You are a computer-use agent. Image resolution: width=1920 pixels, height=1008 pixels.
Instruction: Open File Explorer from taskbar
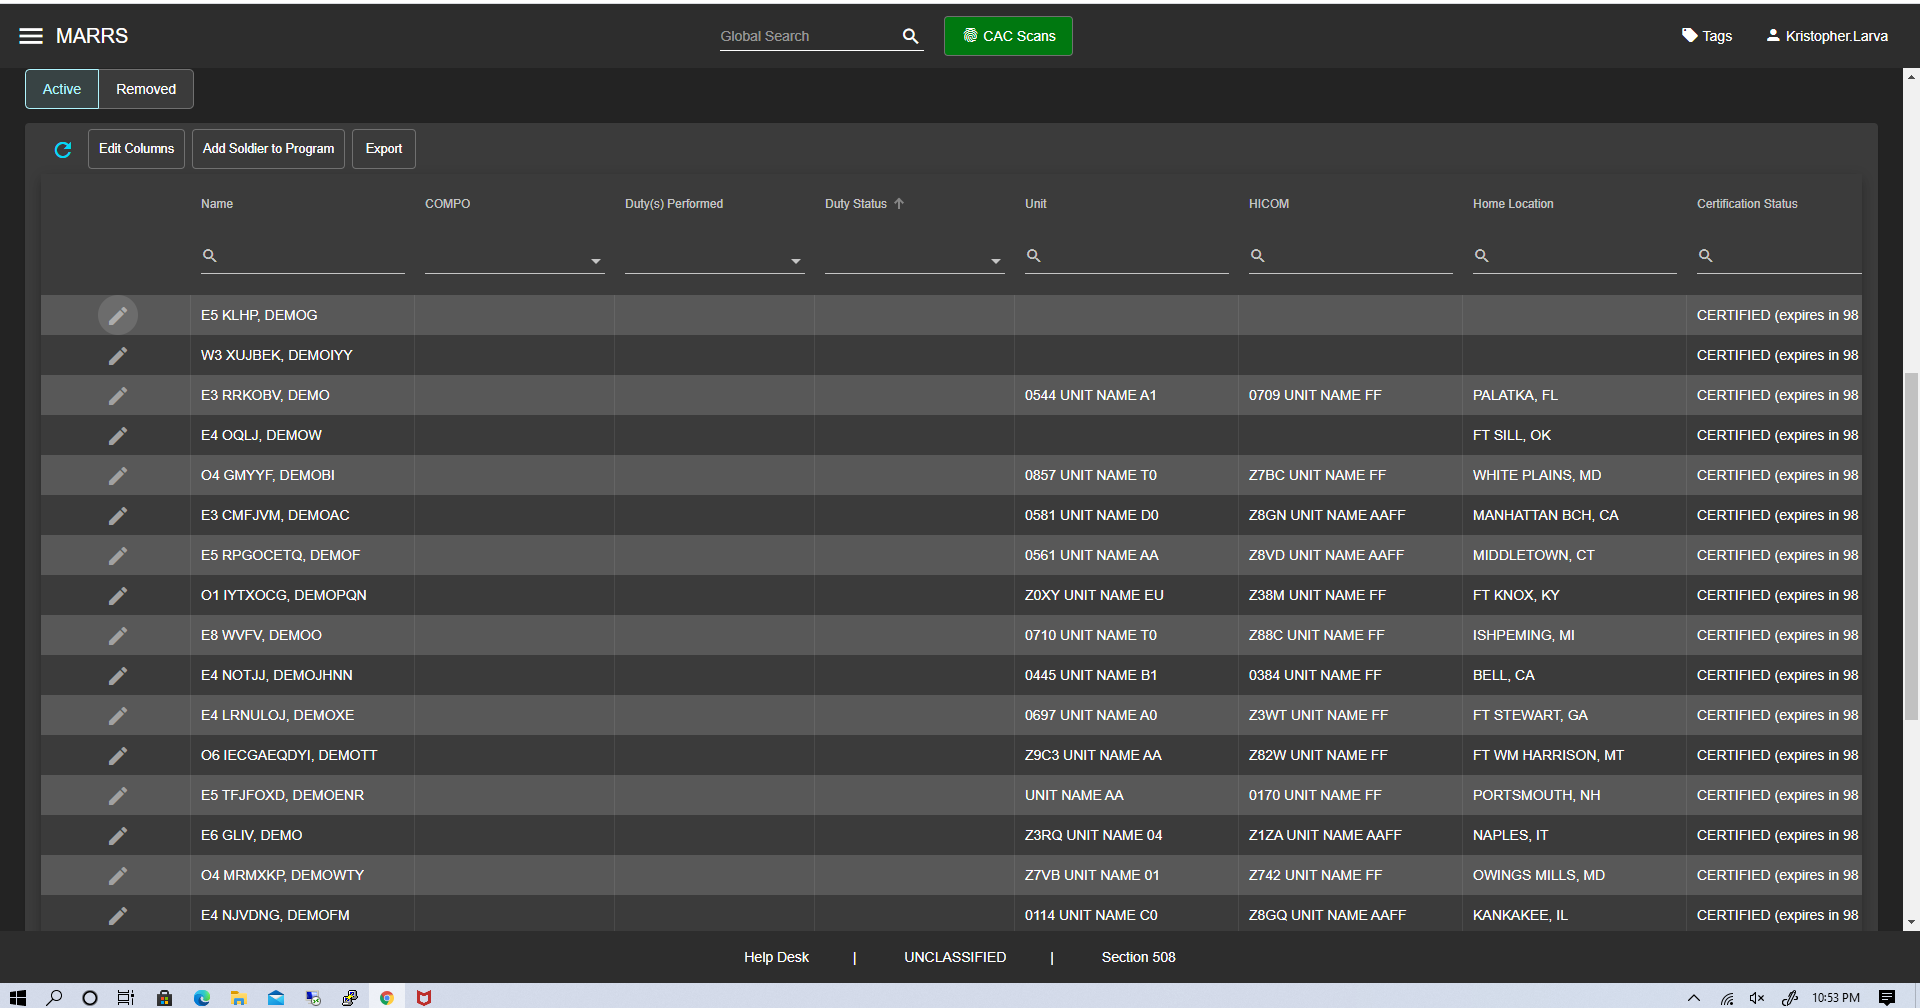click(x=238, y=997)
